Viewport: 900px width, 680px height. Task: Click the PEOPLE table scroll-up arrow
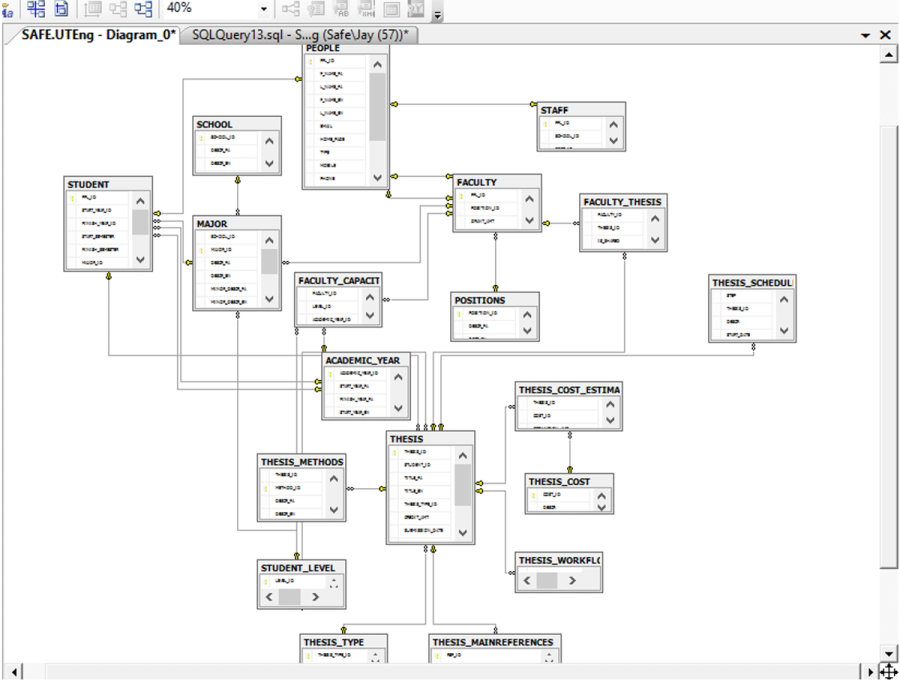(377, 65)
